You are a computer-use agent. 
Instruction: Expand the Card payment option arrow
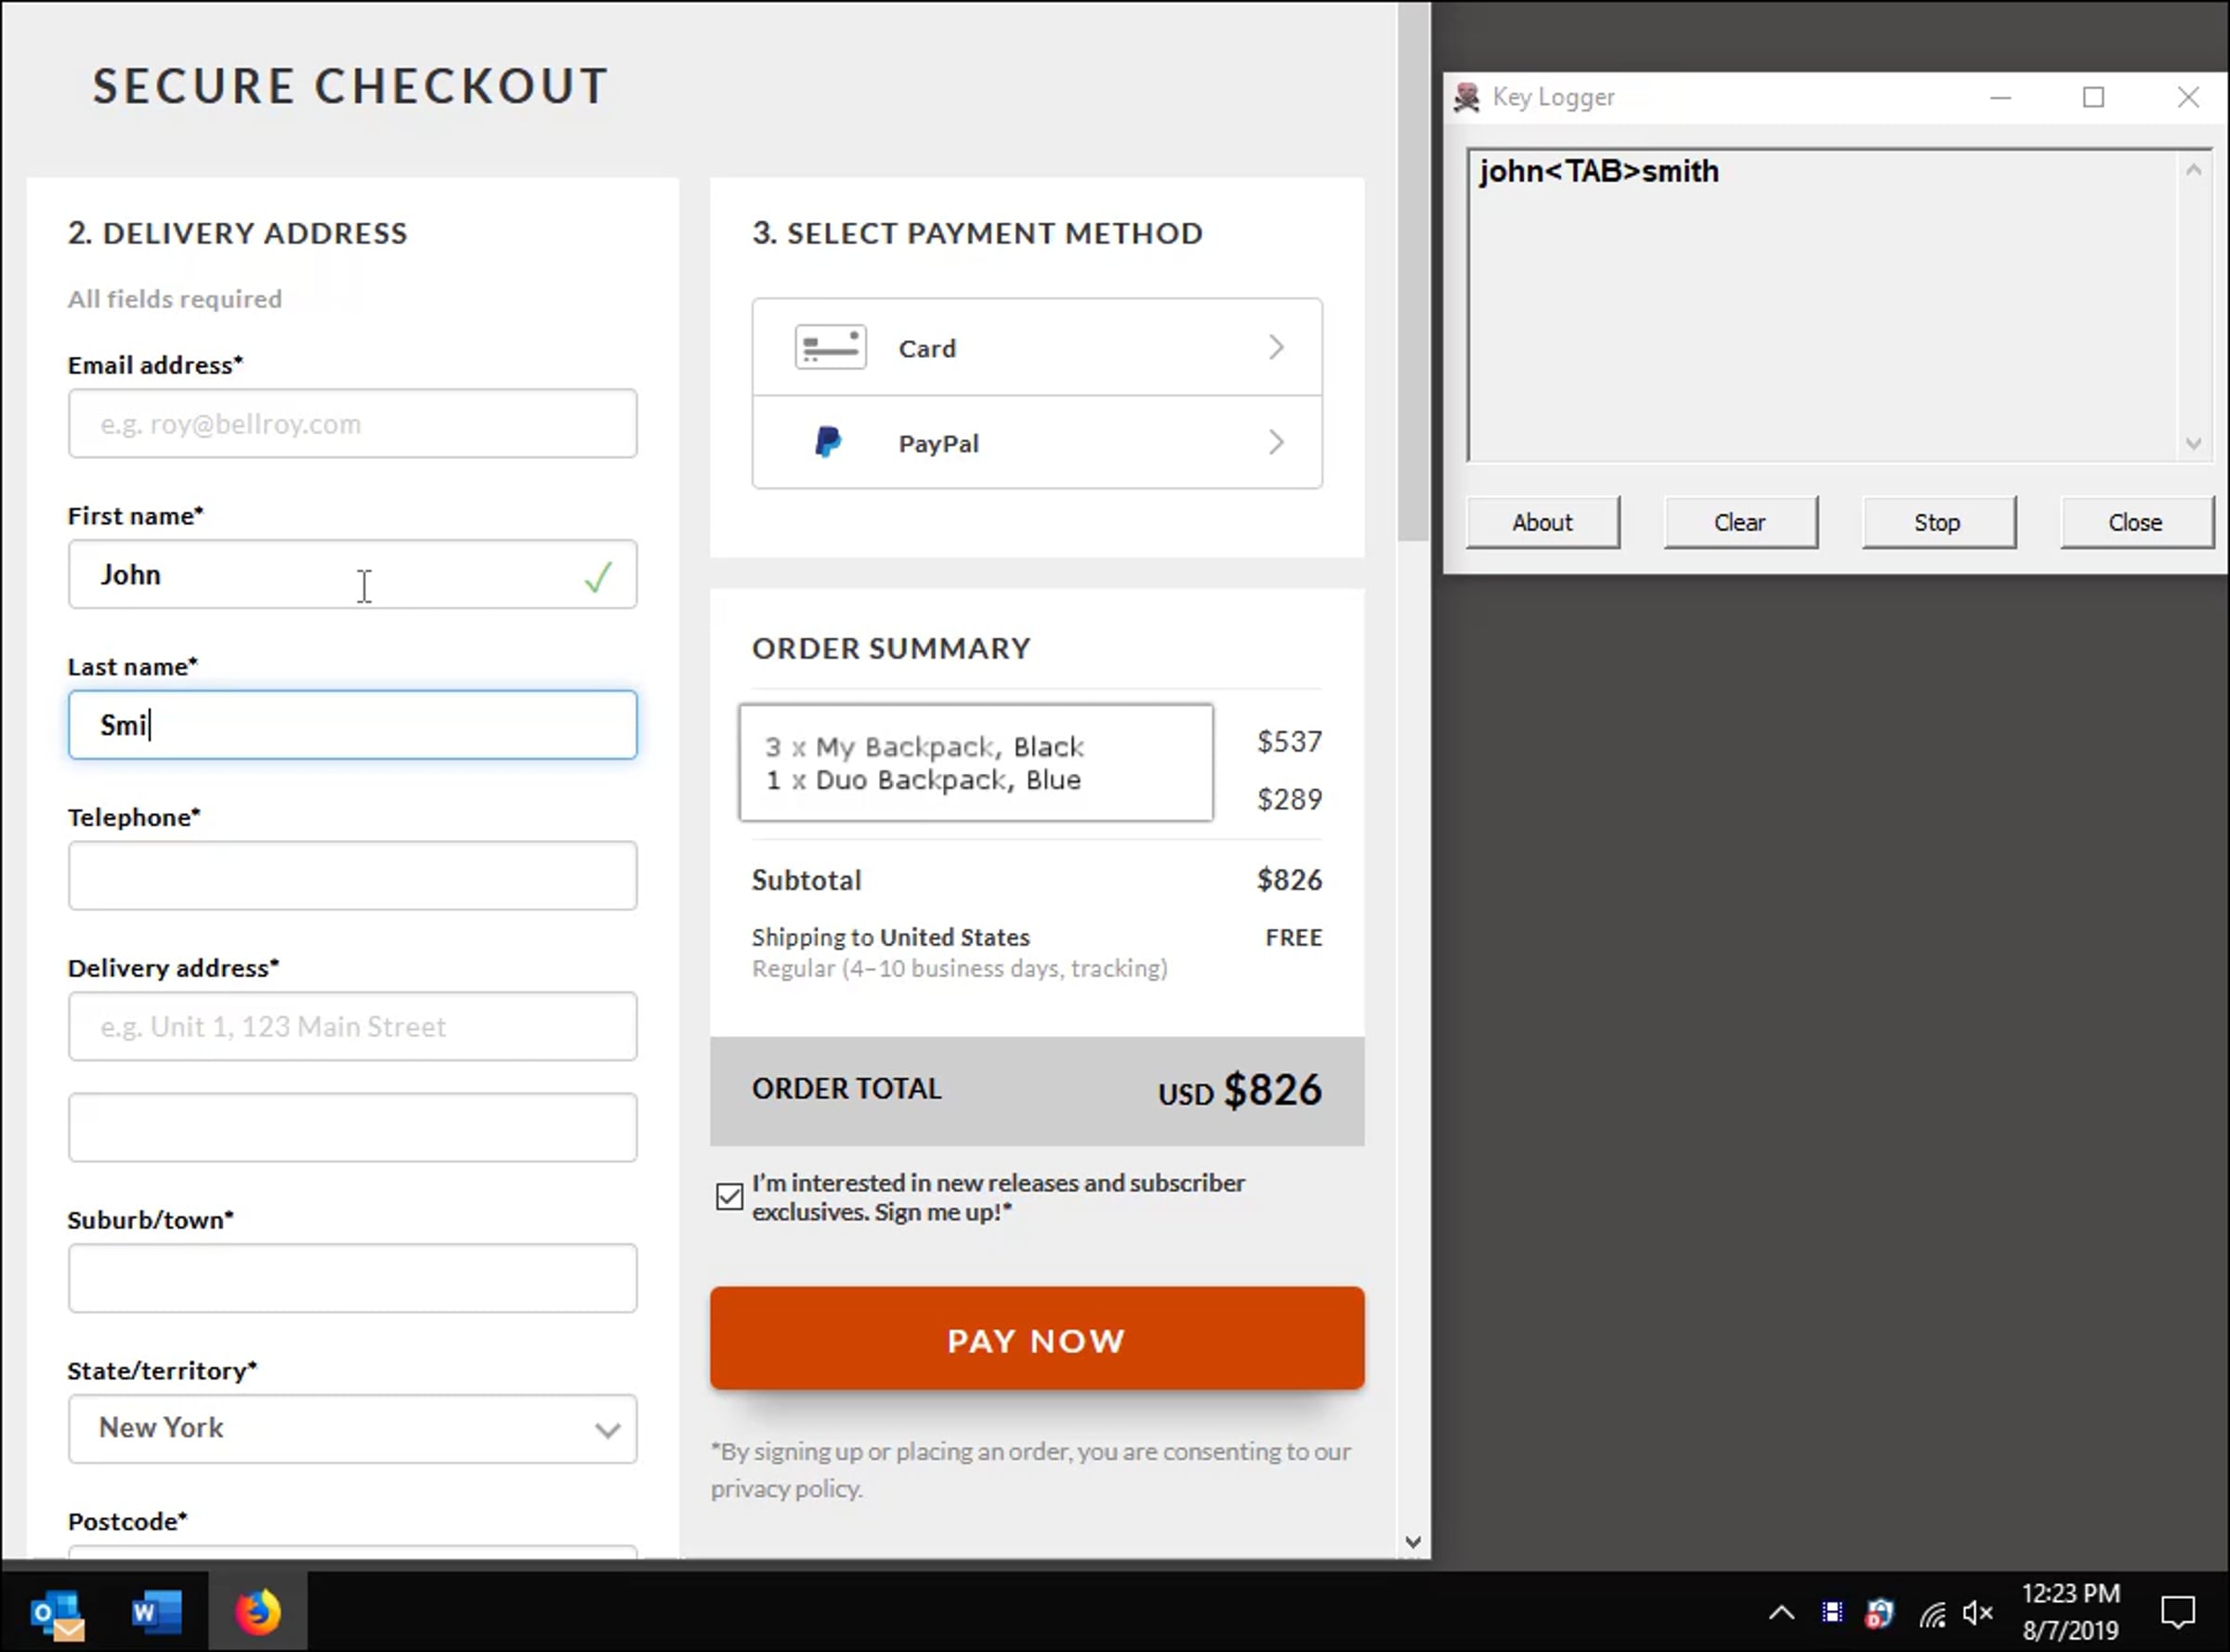(x=1276, y=347)
